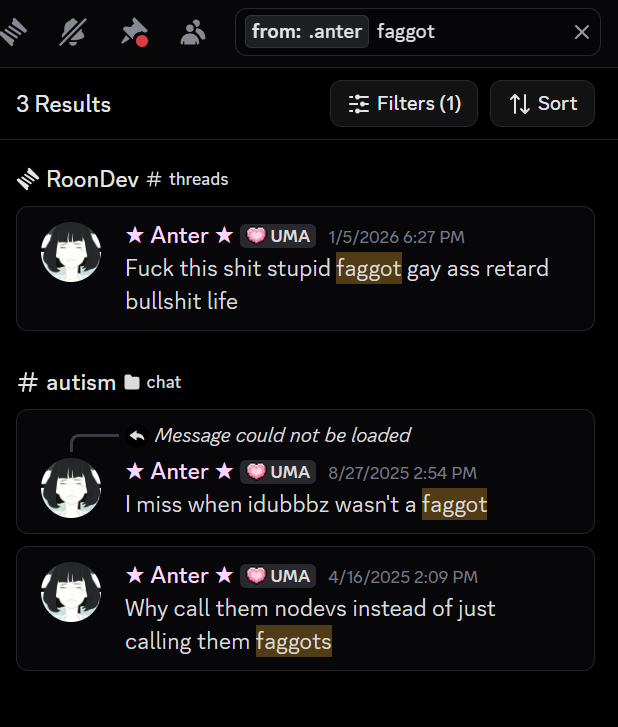
Task: Open the Filters (1) dropdown
Action: pyautogui.click(x=404, y=103)
